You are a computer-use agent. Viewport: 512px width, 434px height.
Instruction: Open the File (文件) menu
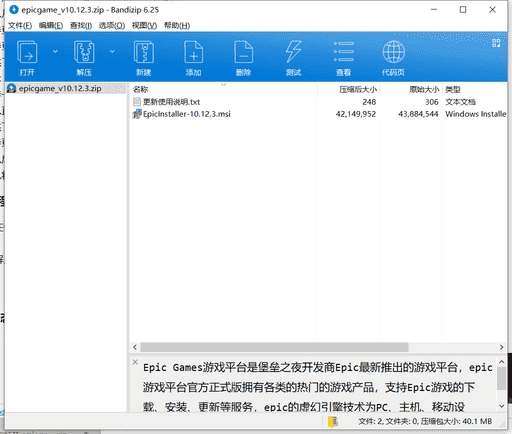[20, 25]
